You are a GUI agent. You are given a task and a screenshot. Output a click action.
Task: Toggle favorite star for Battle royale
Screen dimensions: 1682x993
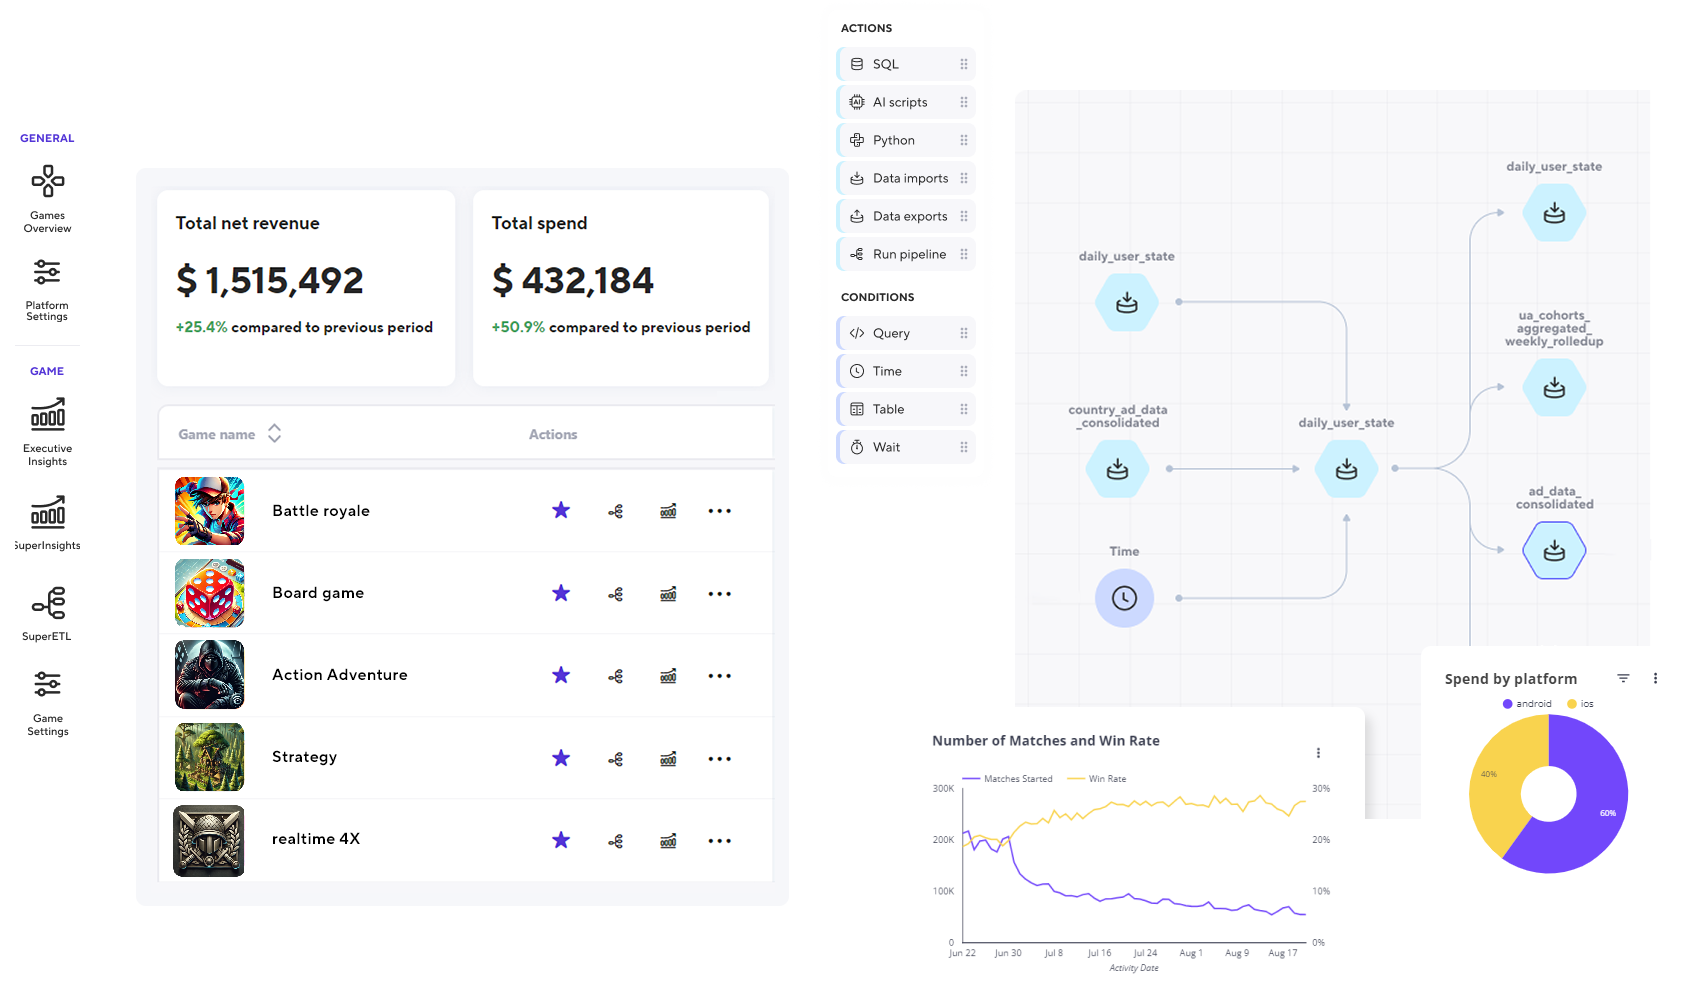pyautogui.click(x=561, y=511)
